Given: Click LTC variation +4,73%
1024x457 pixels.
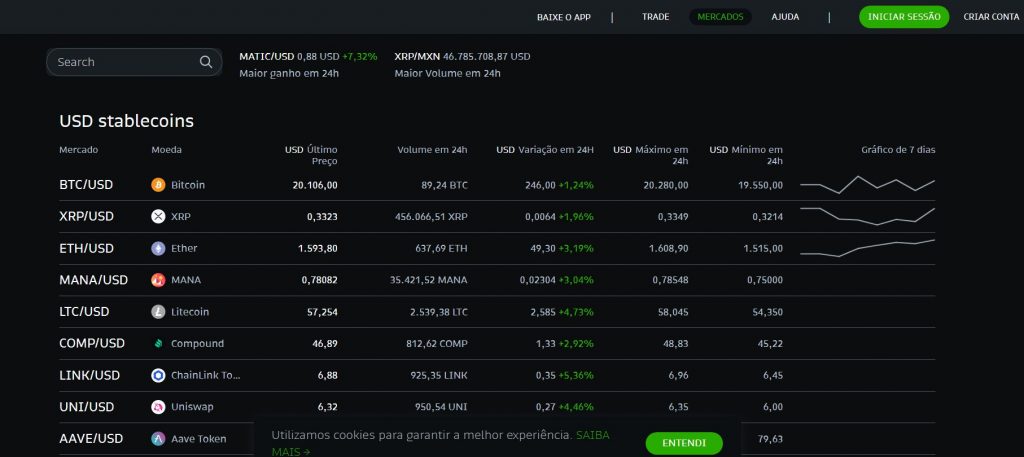Looking at the screenshot, I should click(576, 312).
